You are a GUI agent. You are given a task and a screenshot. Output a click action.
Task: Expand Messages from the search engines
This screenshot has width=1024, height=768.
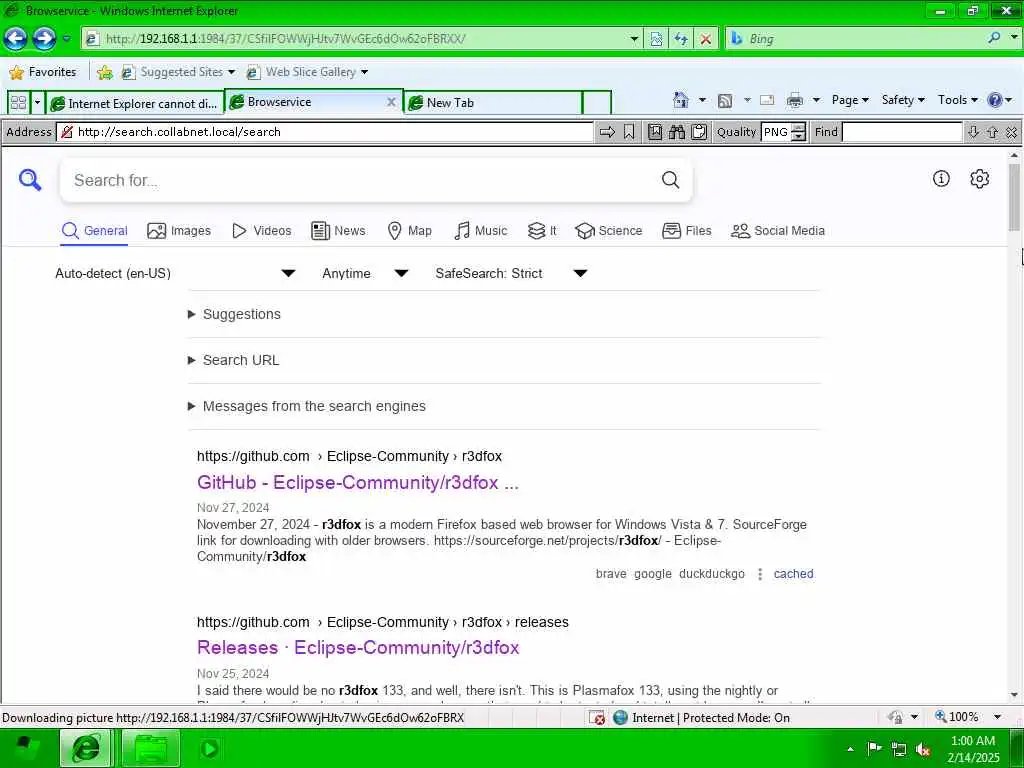(x=307, y=406)
